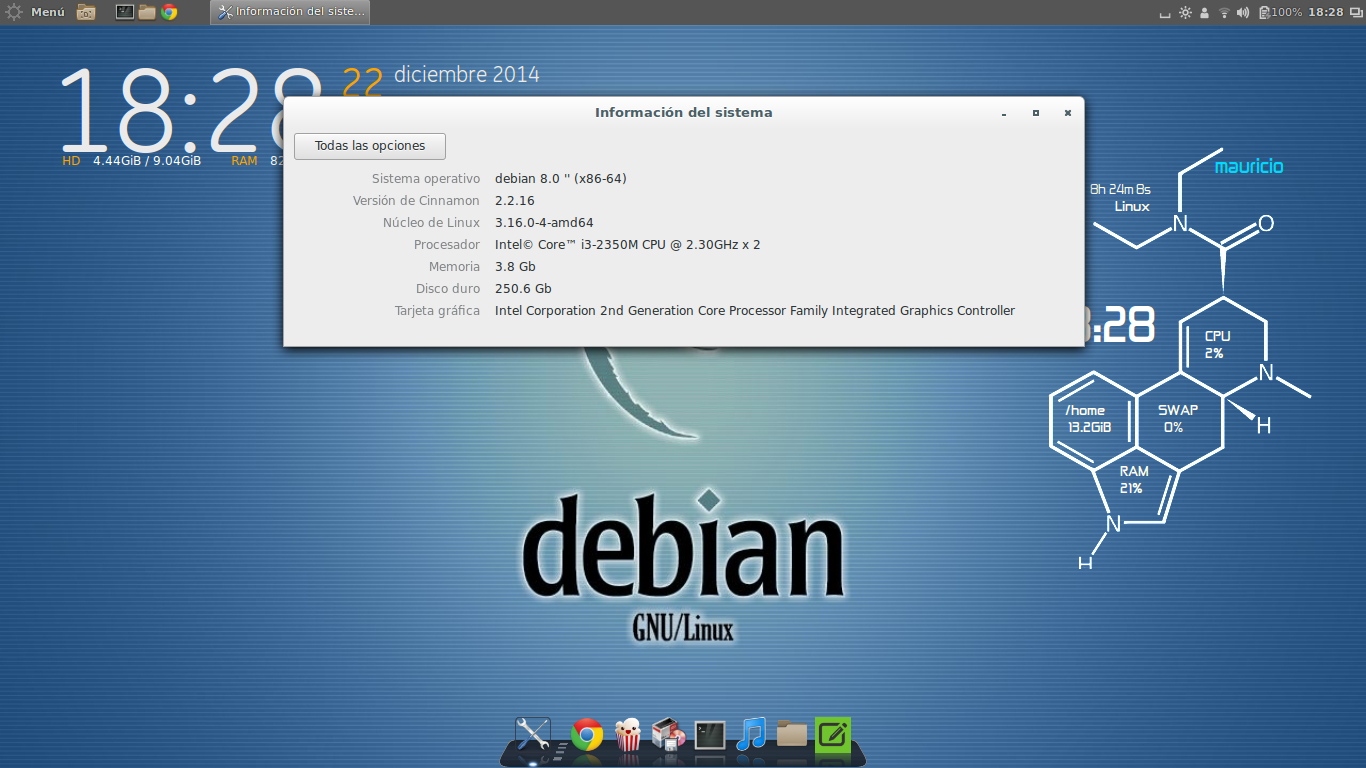The image size is (1366, 768).
Task: Adjust volume via the speaker tray icon
Action: 1242,13
